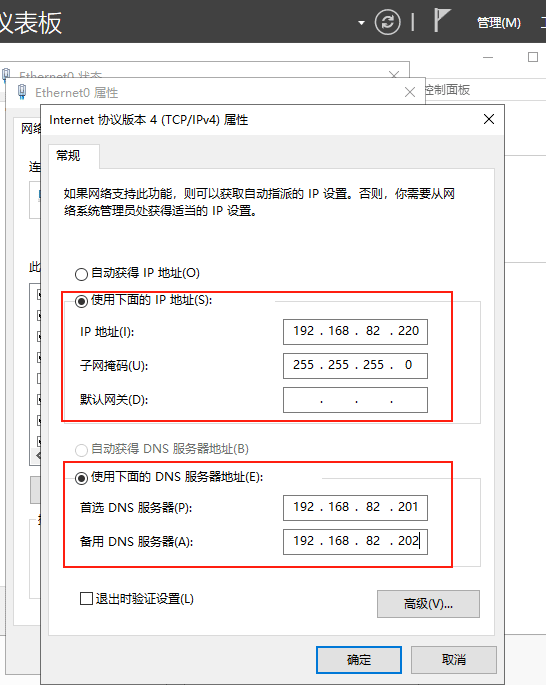Select 使用下面的 IP 地址 radio button

point(81,301)
